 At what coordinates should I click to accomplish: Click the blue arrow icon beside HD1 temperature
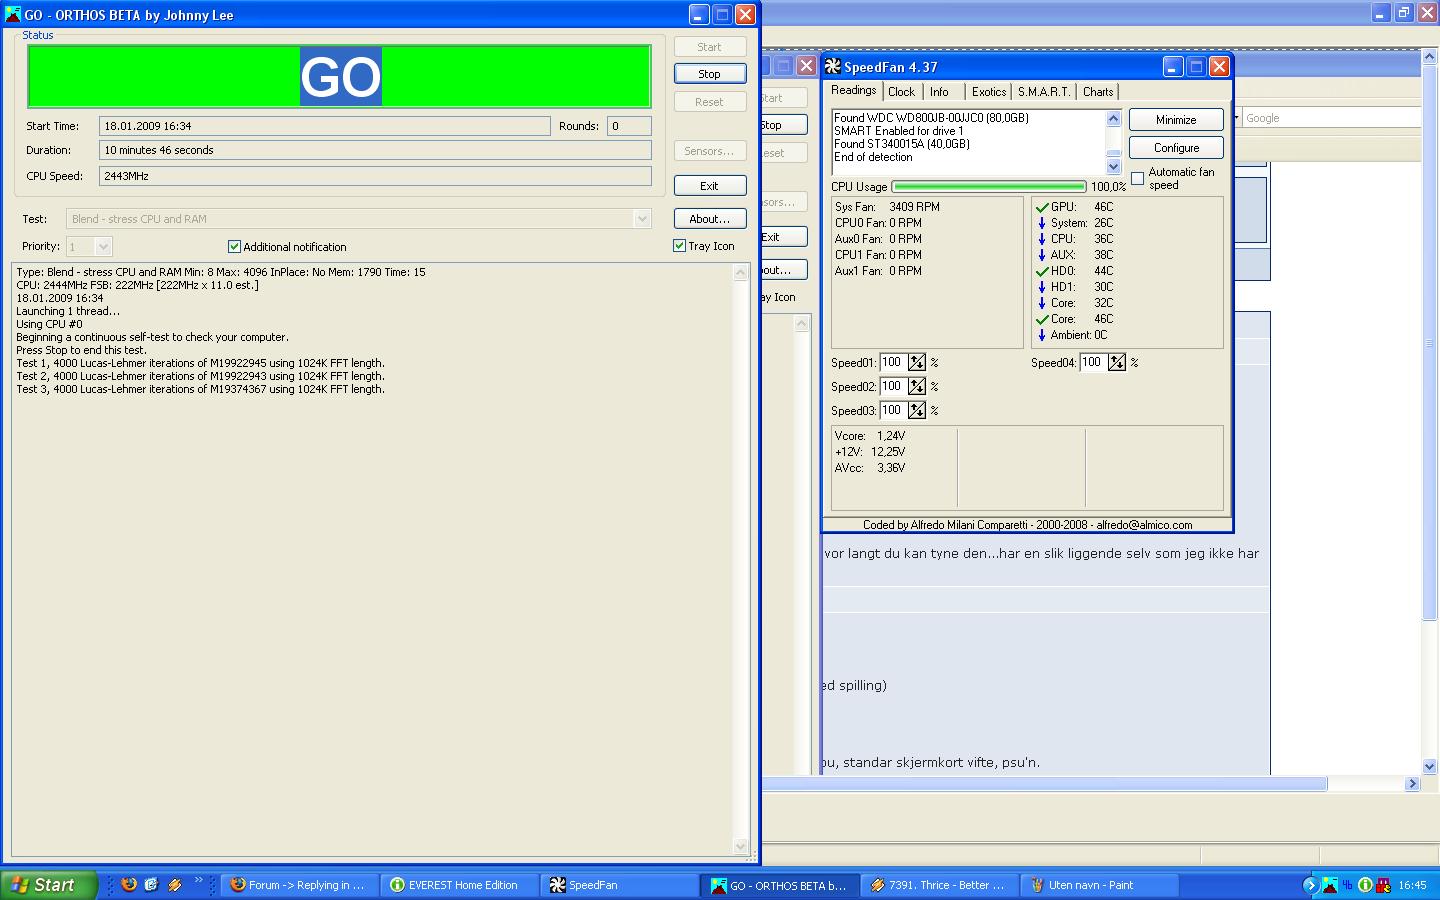click(x=1042, y=287)
